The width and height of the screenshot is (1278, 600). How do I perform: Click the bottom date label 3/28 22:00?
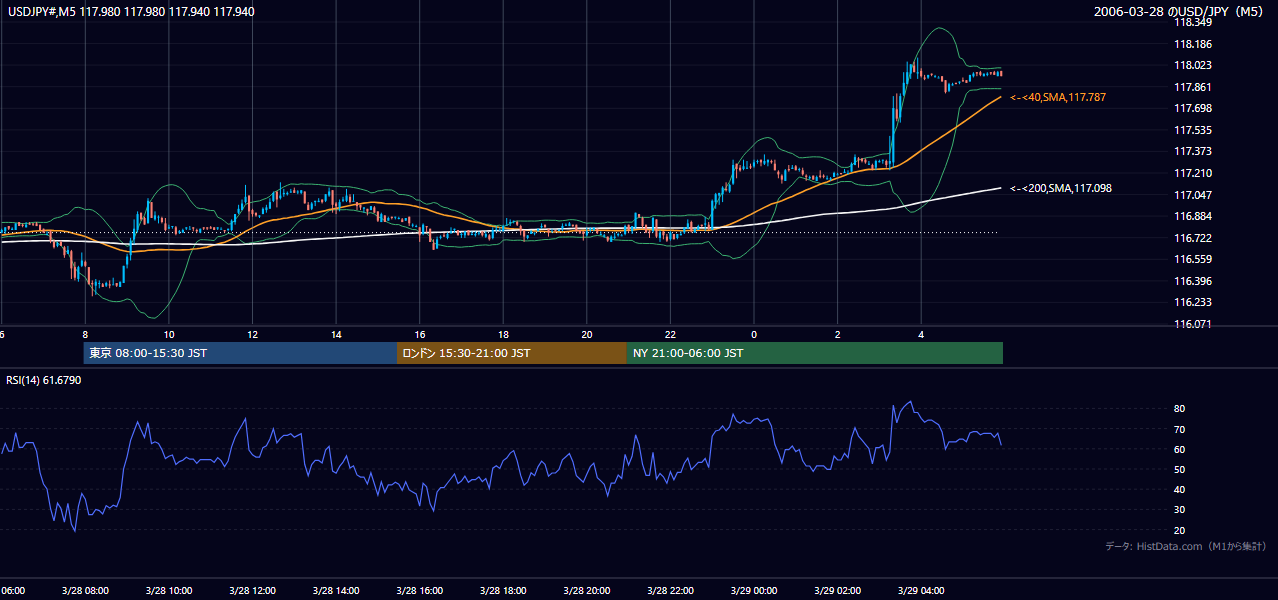[x=669, y=591]
